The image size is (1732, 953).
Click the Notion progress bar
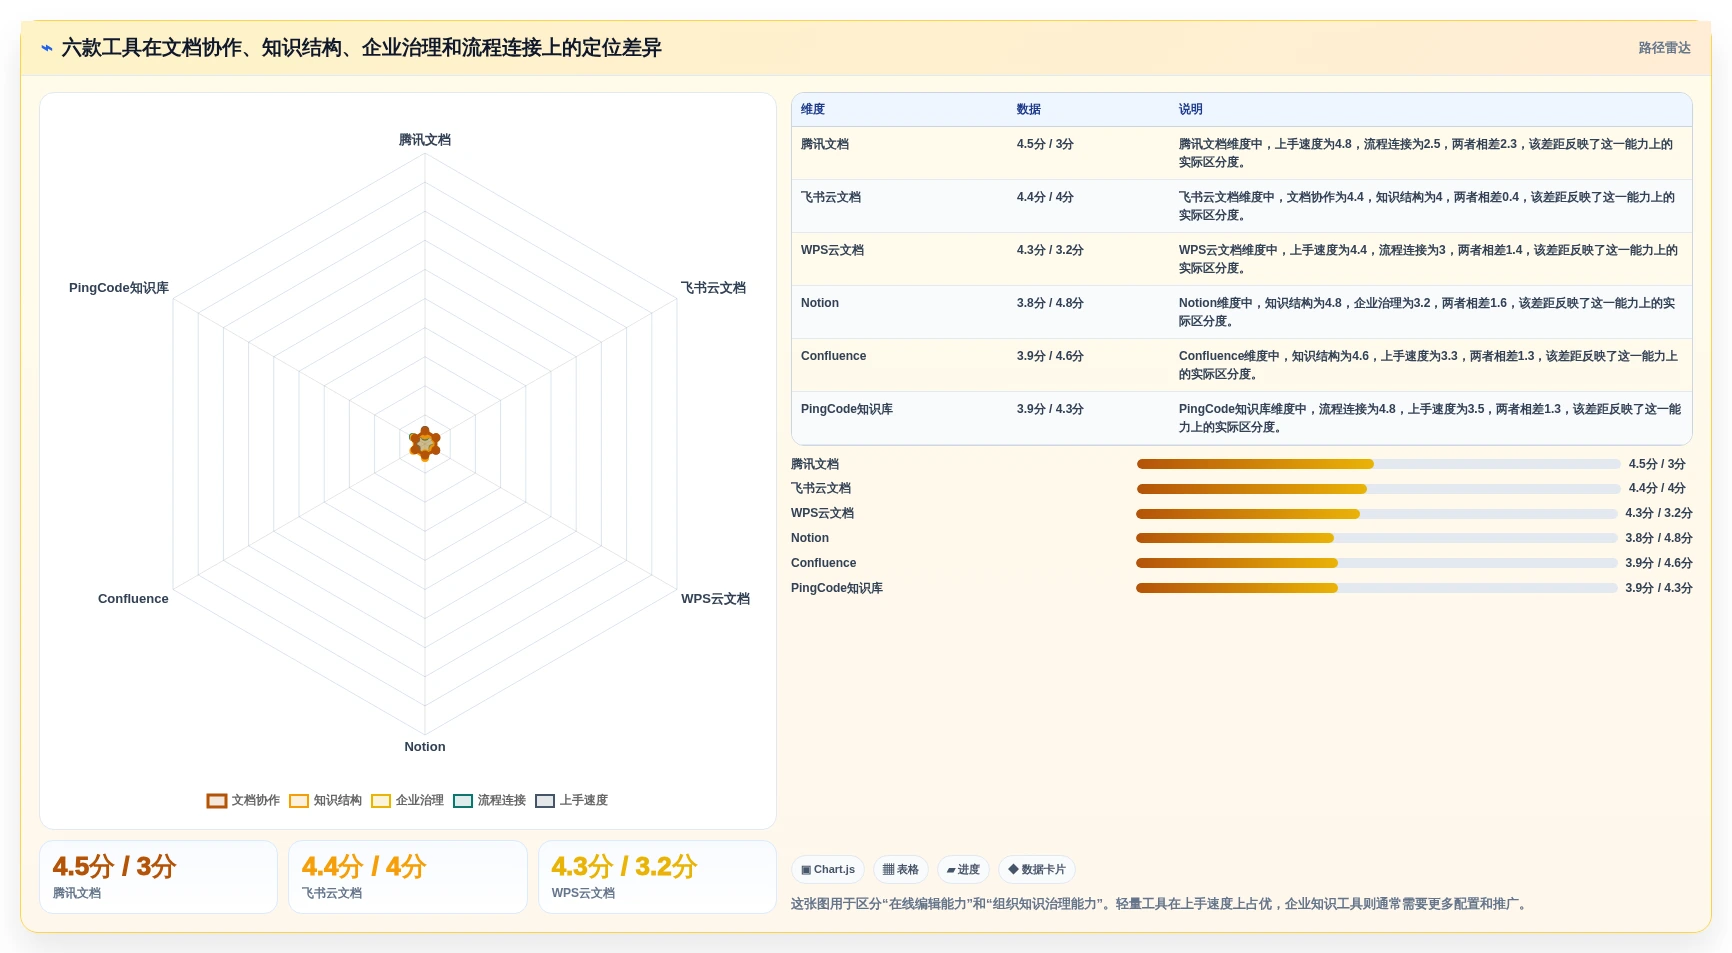click(x=1376, y=539)
